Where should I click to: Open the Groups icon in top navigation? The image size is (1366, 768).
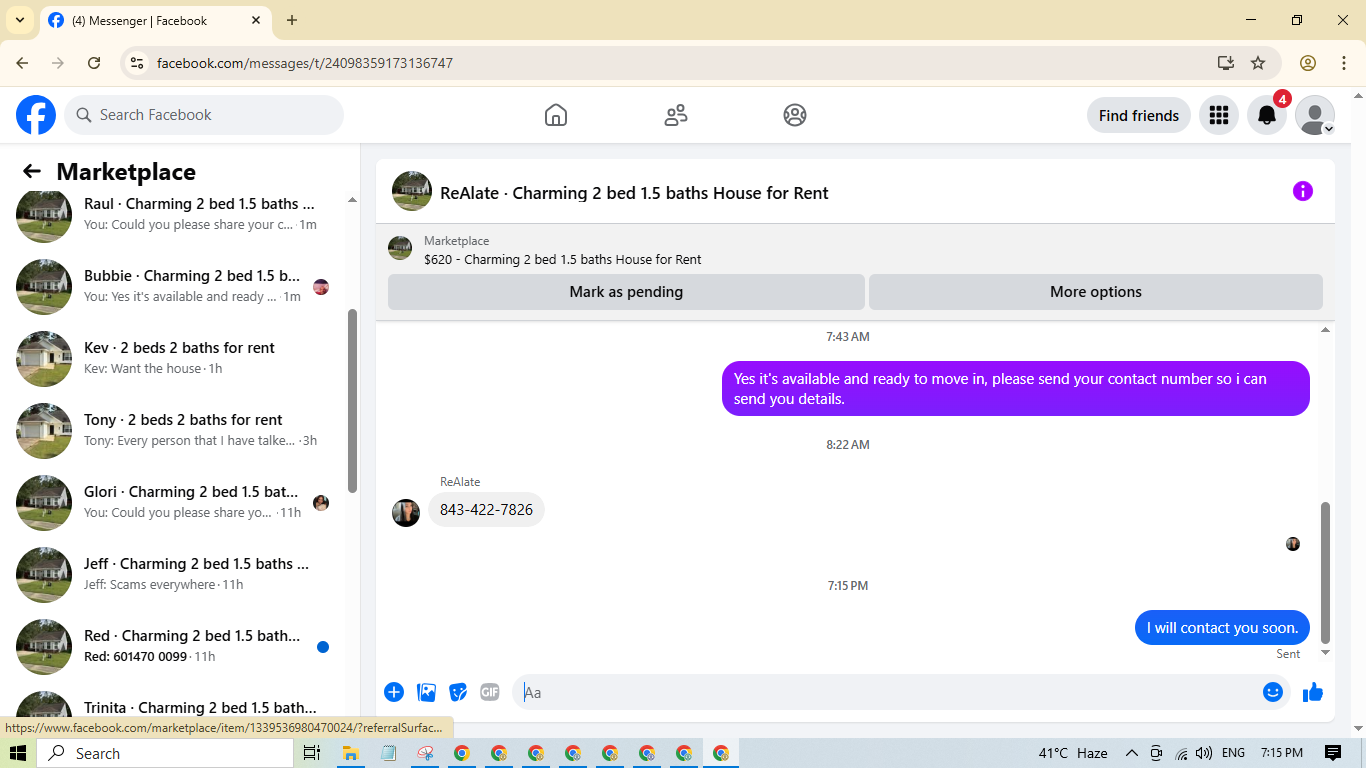click(795, 115)
